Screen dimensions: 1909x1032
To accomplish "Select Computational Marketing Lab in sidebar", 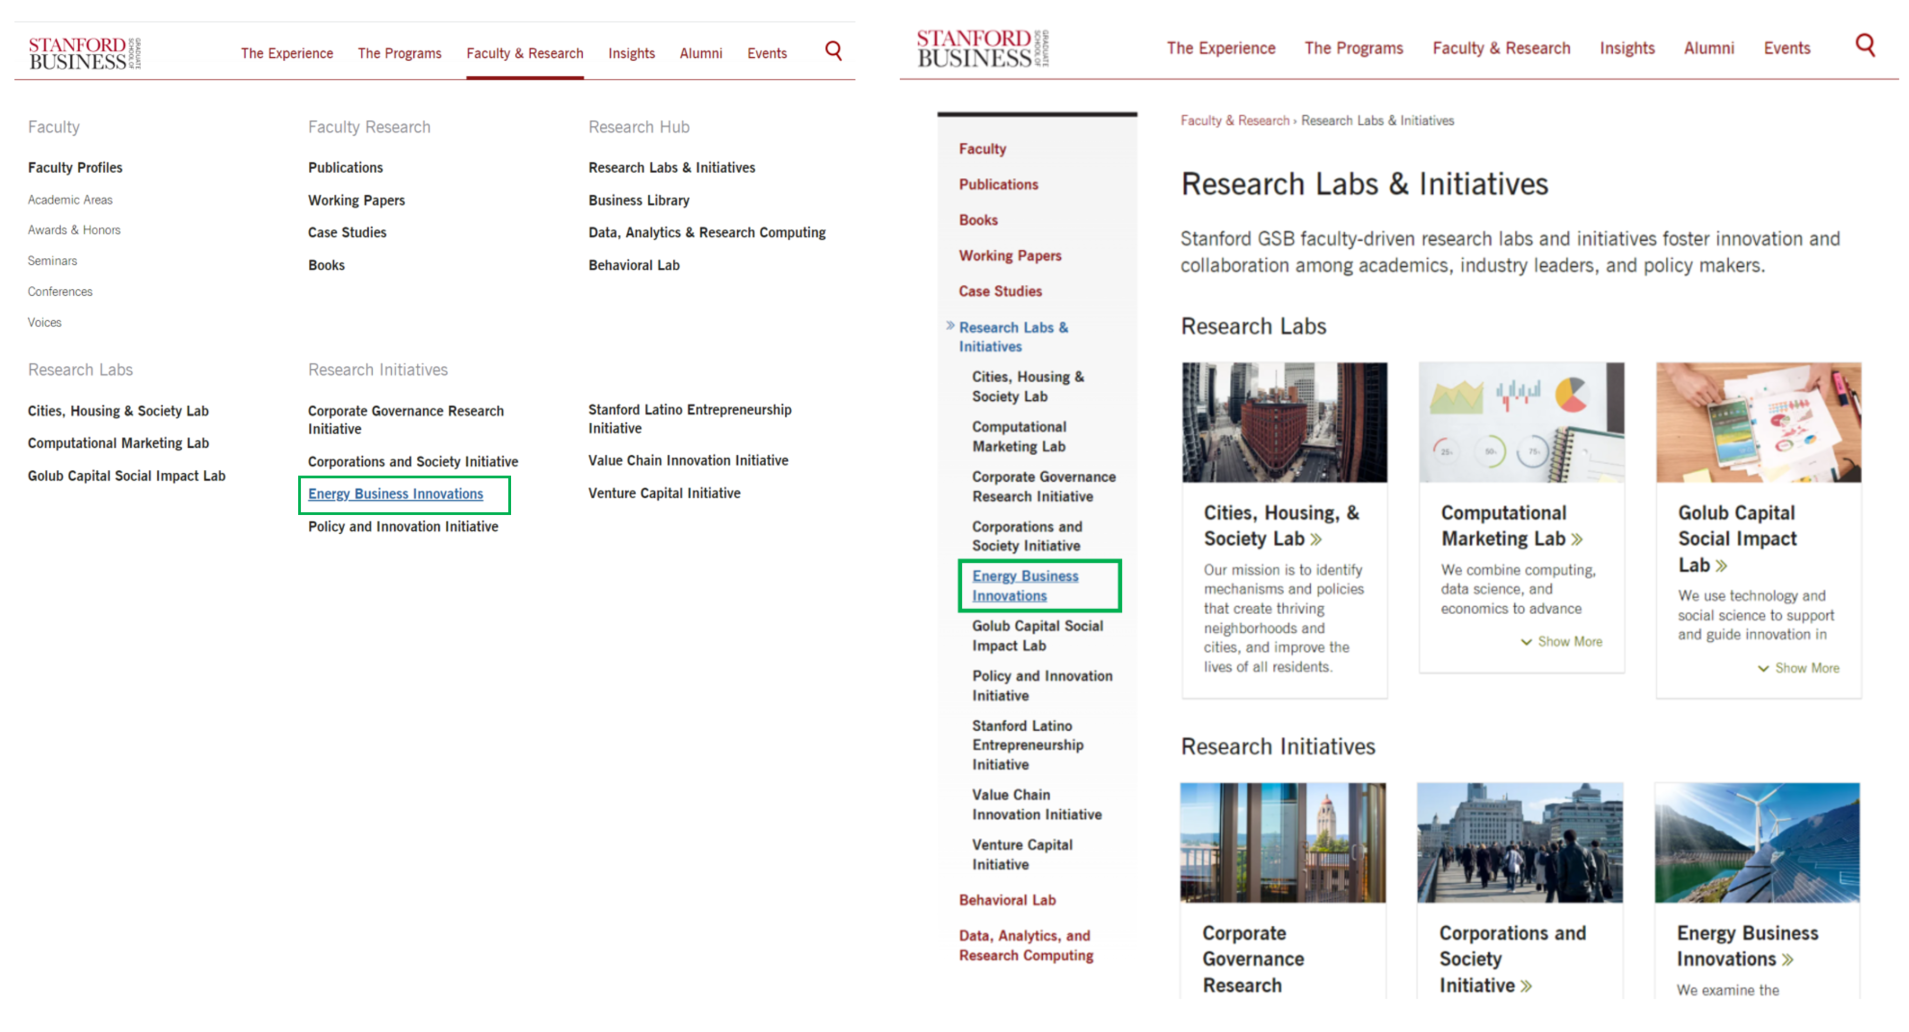I will tap(1019, 437).
